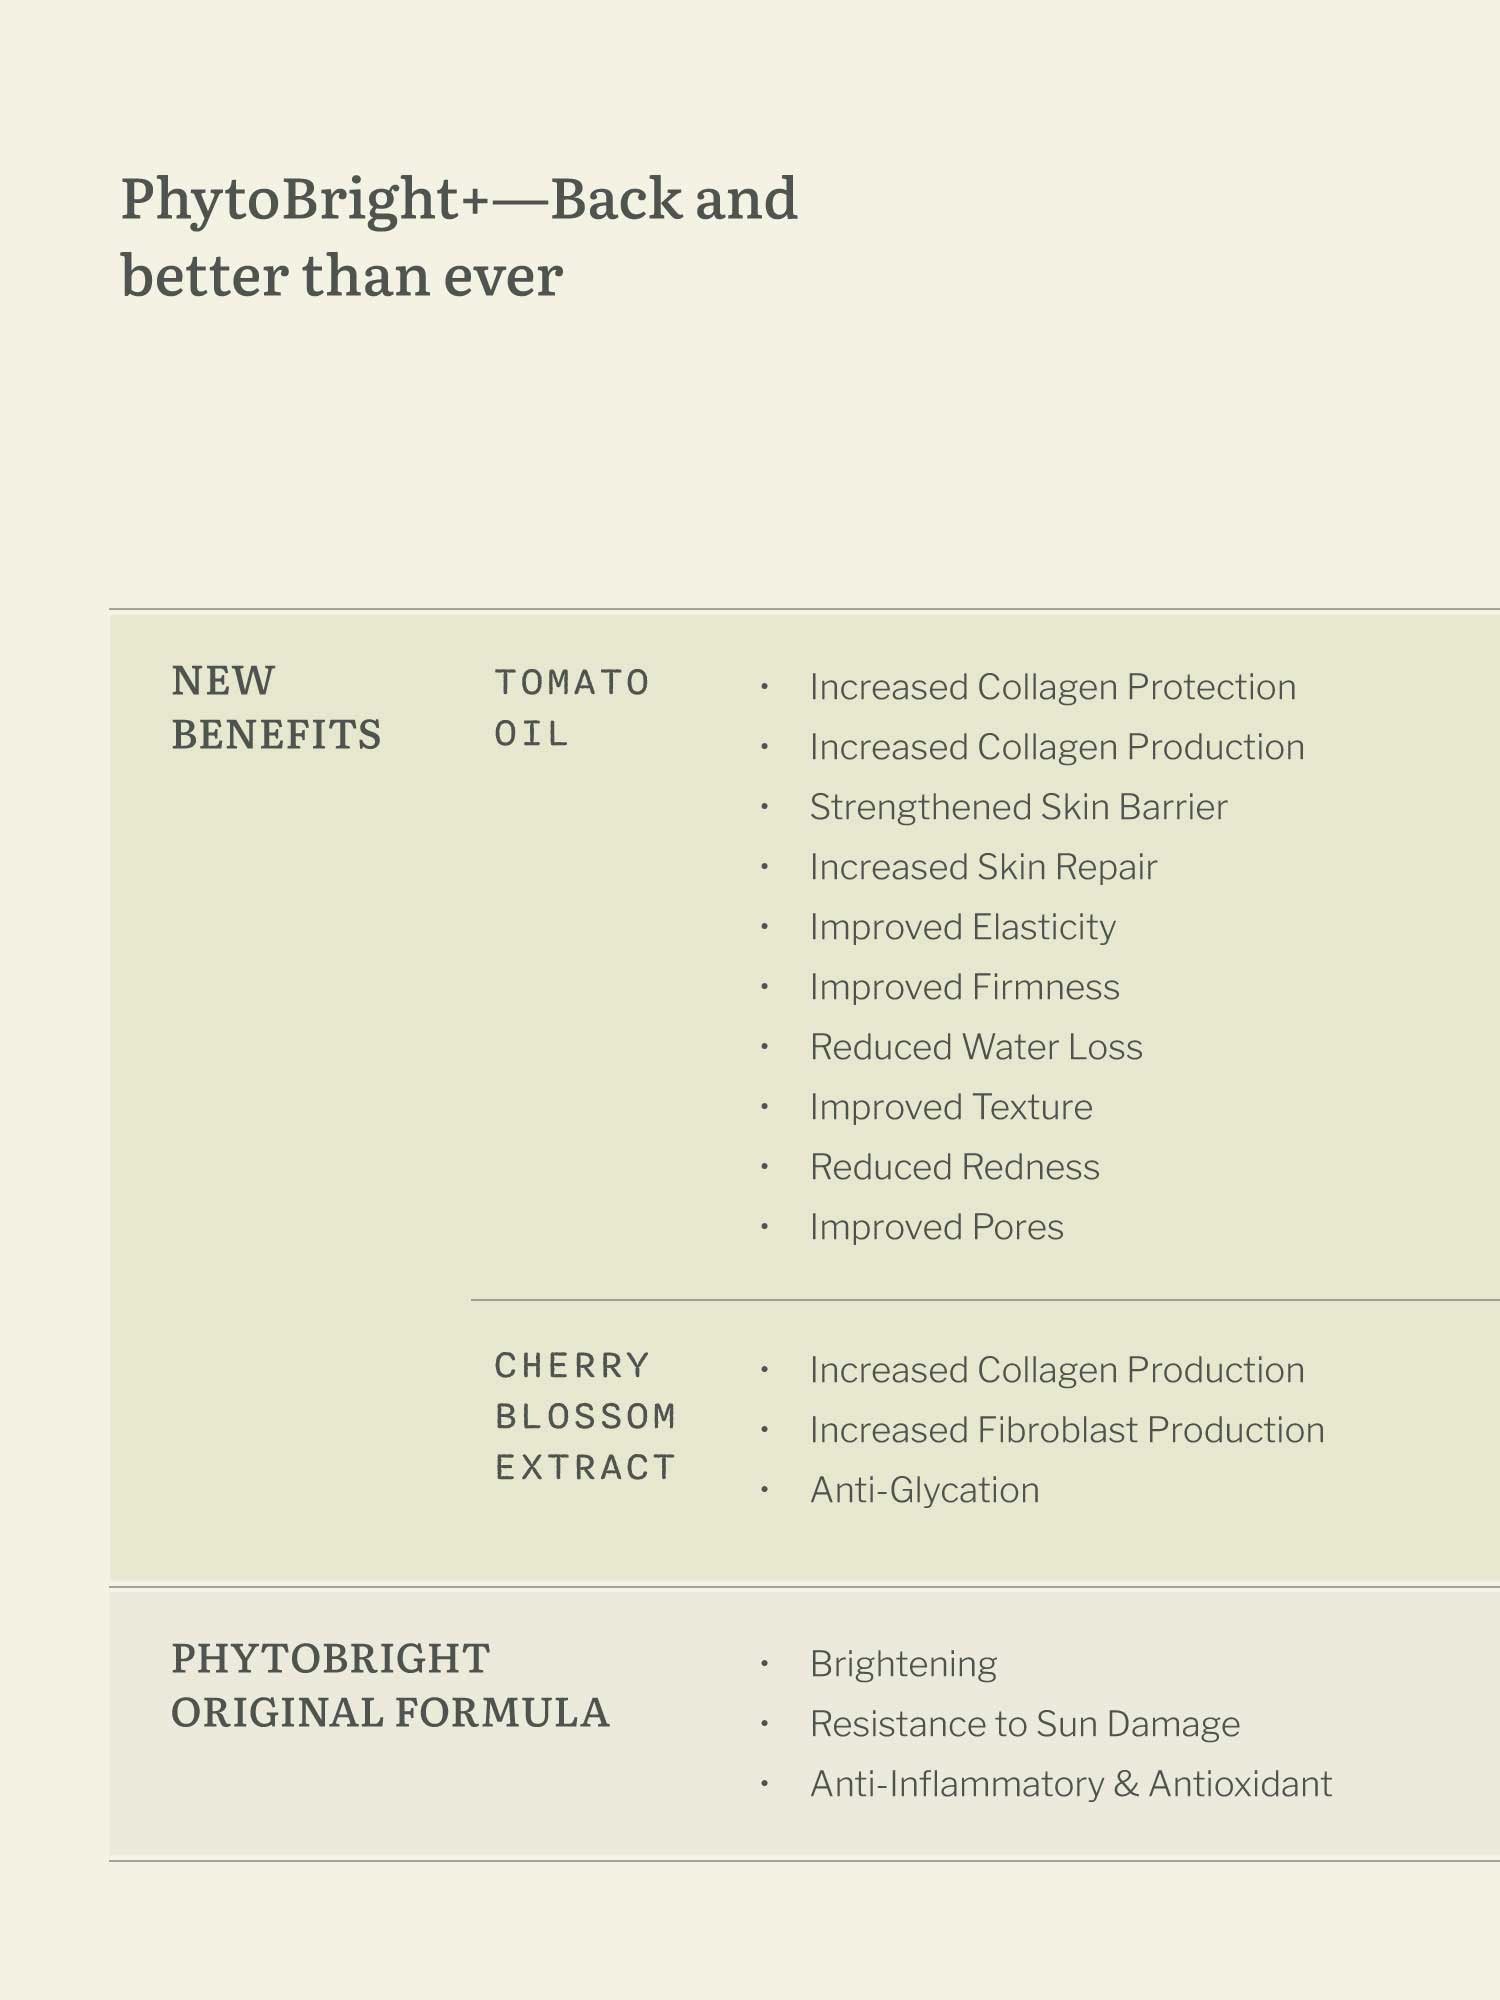Click the "PhytoBright+—Back and better than ever" headline
Screen dimensions: 1500x2000
coord(459,237)
